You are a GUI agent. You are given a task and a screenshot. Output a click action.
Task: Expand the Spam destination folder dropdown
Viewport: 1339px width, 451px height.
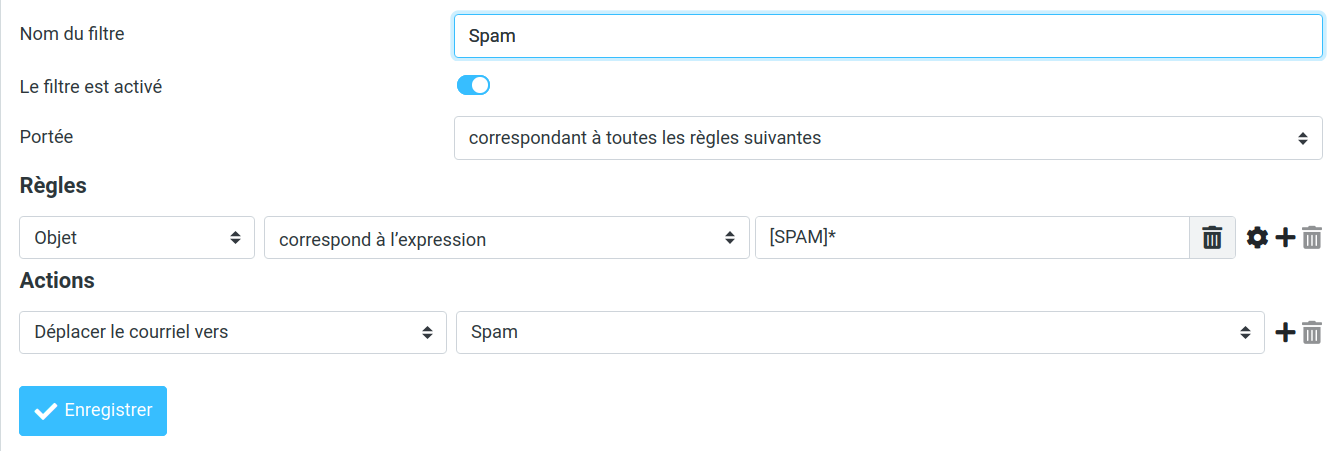(x=860, y=332)
